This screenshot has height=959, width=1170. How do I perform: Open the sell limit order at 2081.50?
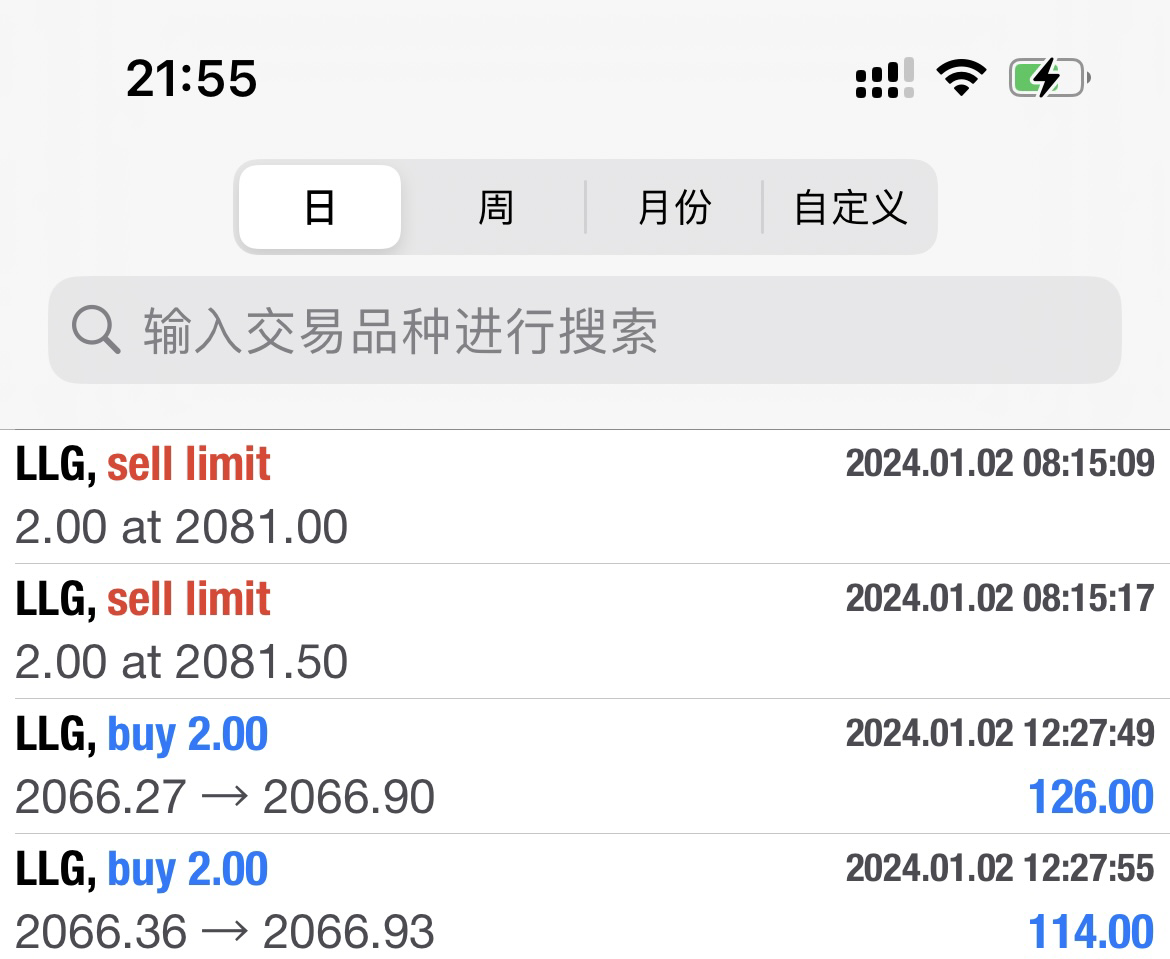[x=585, y=631]
